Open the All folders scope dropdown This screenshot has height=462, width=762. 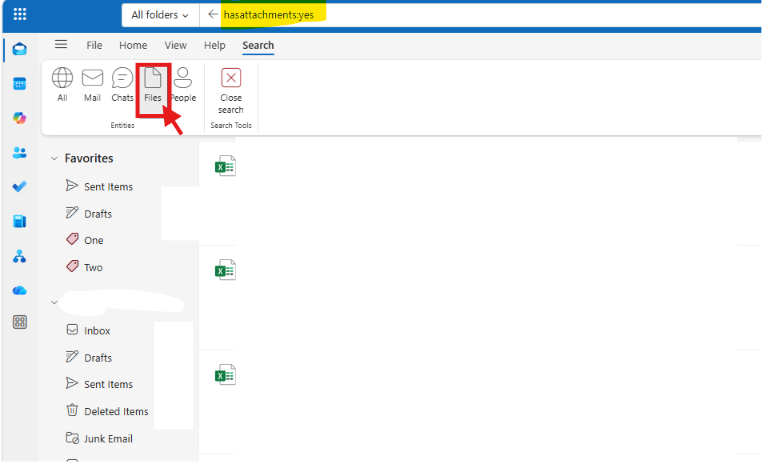(160, 15)
